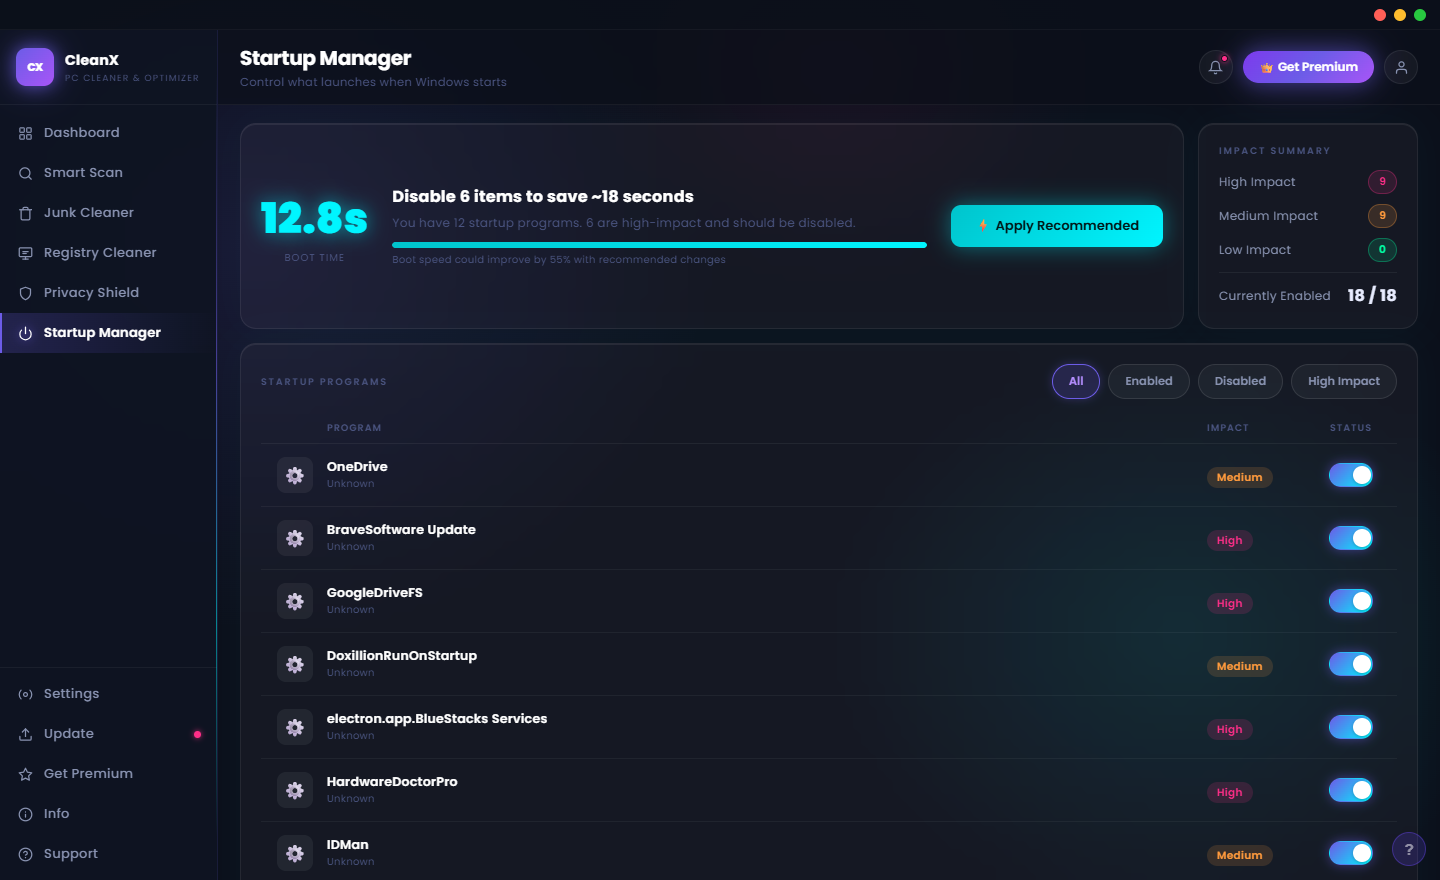
Task: Disable BraveSoftware Update startup toggle
Action: pyautogui.click(x=1351, y=538)
